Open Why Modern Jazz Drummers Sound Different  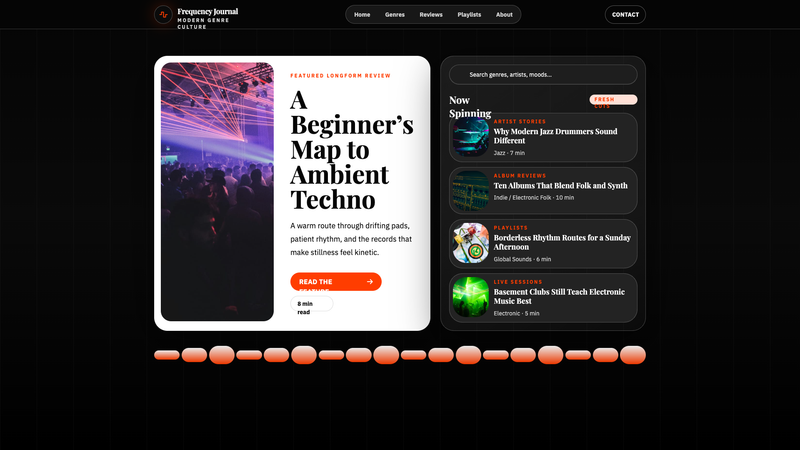pyautogui.click(x=555, y=136)
